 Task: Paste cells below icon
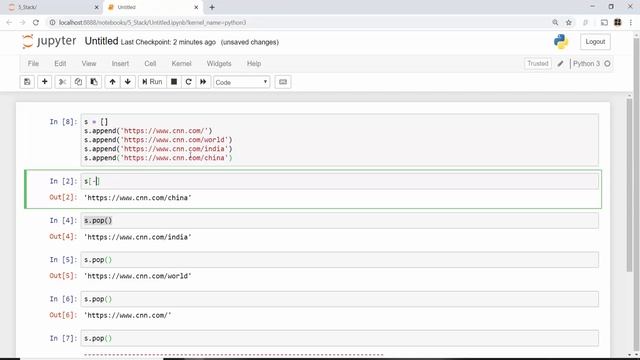tap(94, 82)
